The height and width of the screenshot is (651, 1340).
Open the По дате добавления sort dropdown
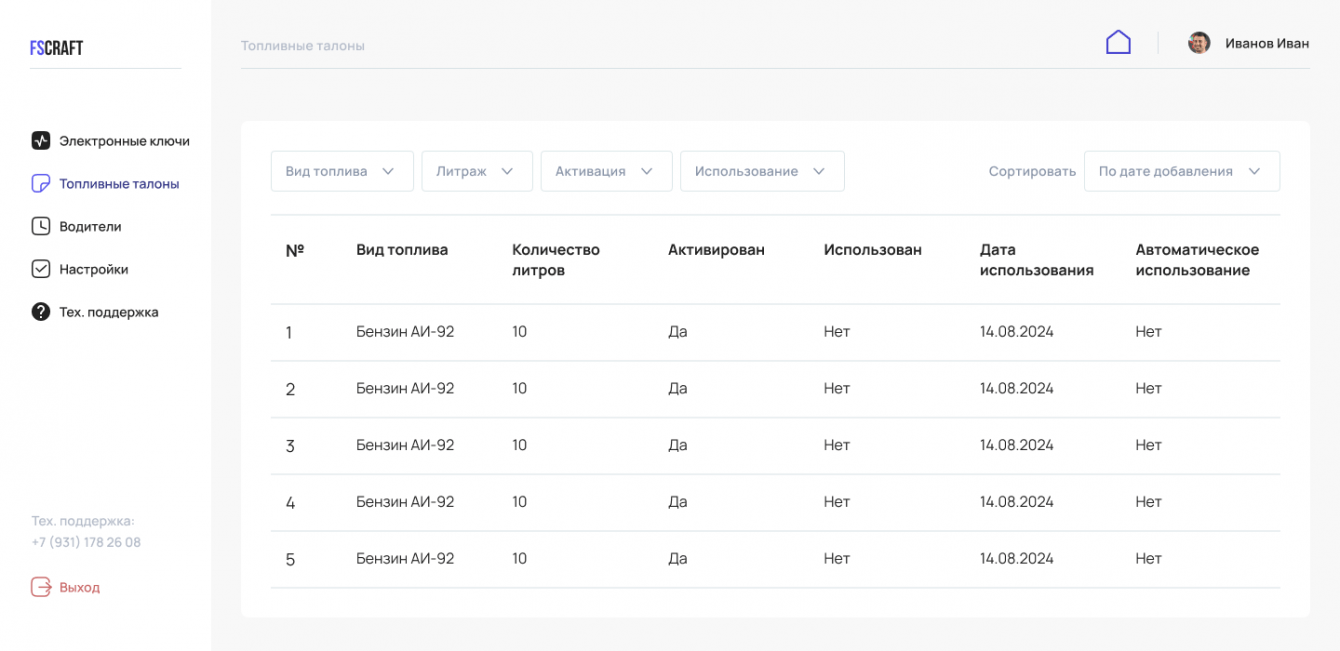(x=1181, y=171)
